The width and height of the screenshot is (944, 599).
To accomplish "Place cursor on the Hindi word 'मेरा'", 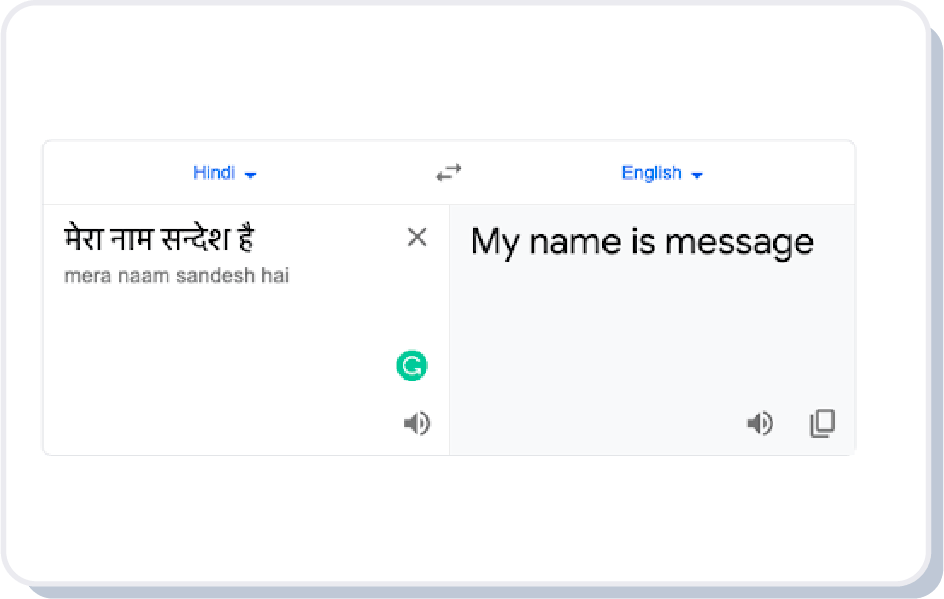I will click(x=84, y=239).
